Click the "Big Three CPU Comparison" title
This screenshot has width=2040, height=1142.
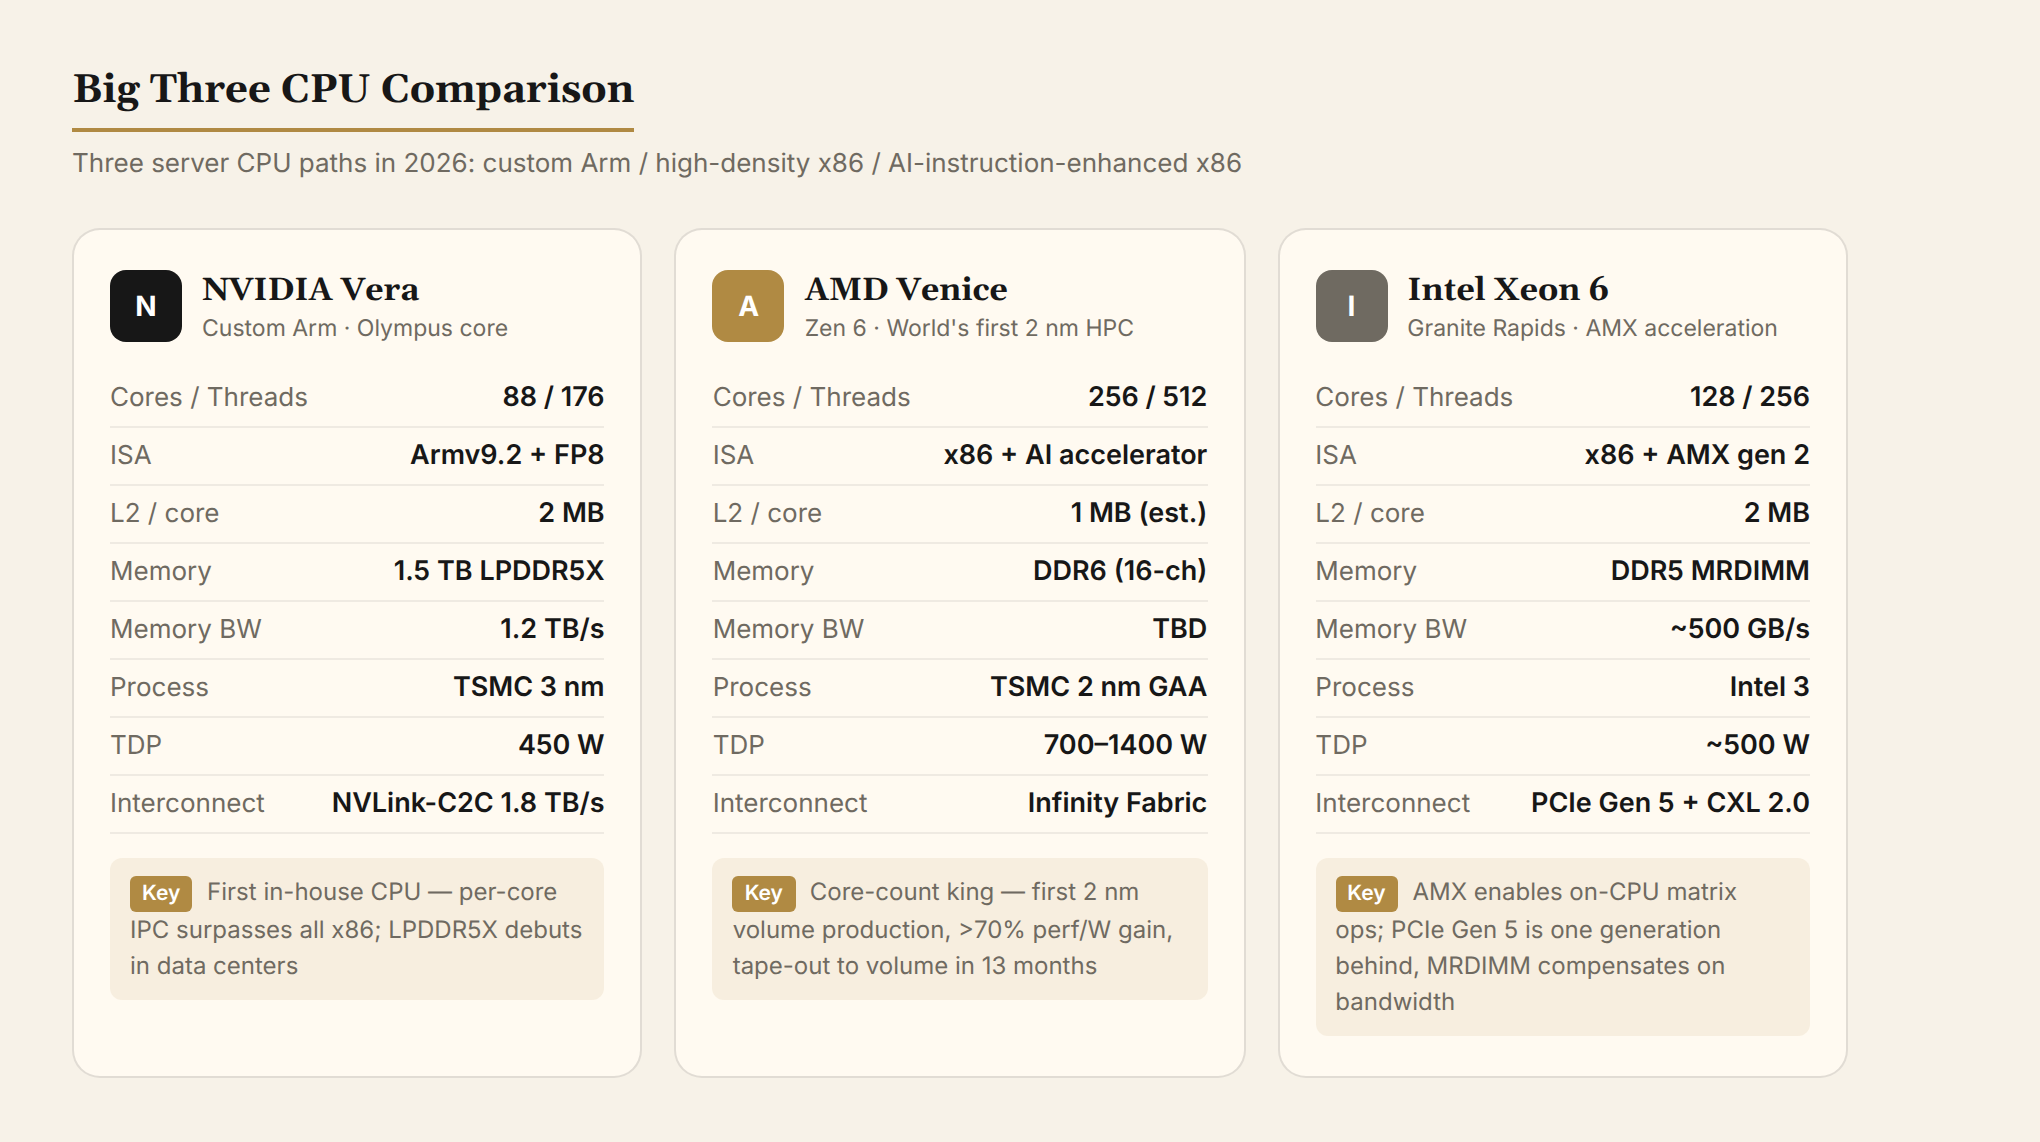(353, 88)
